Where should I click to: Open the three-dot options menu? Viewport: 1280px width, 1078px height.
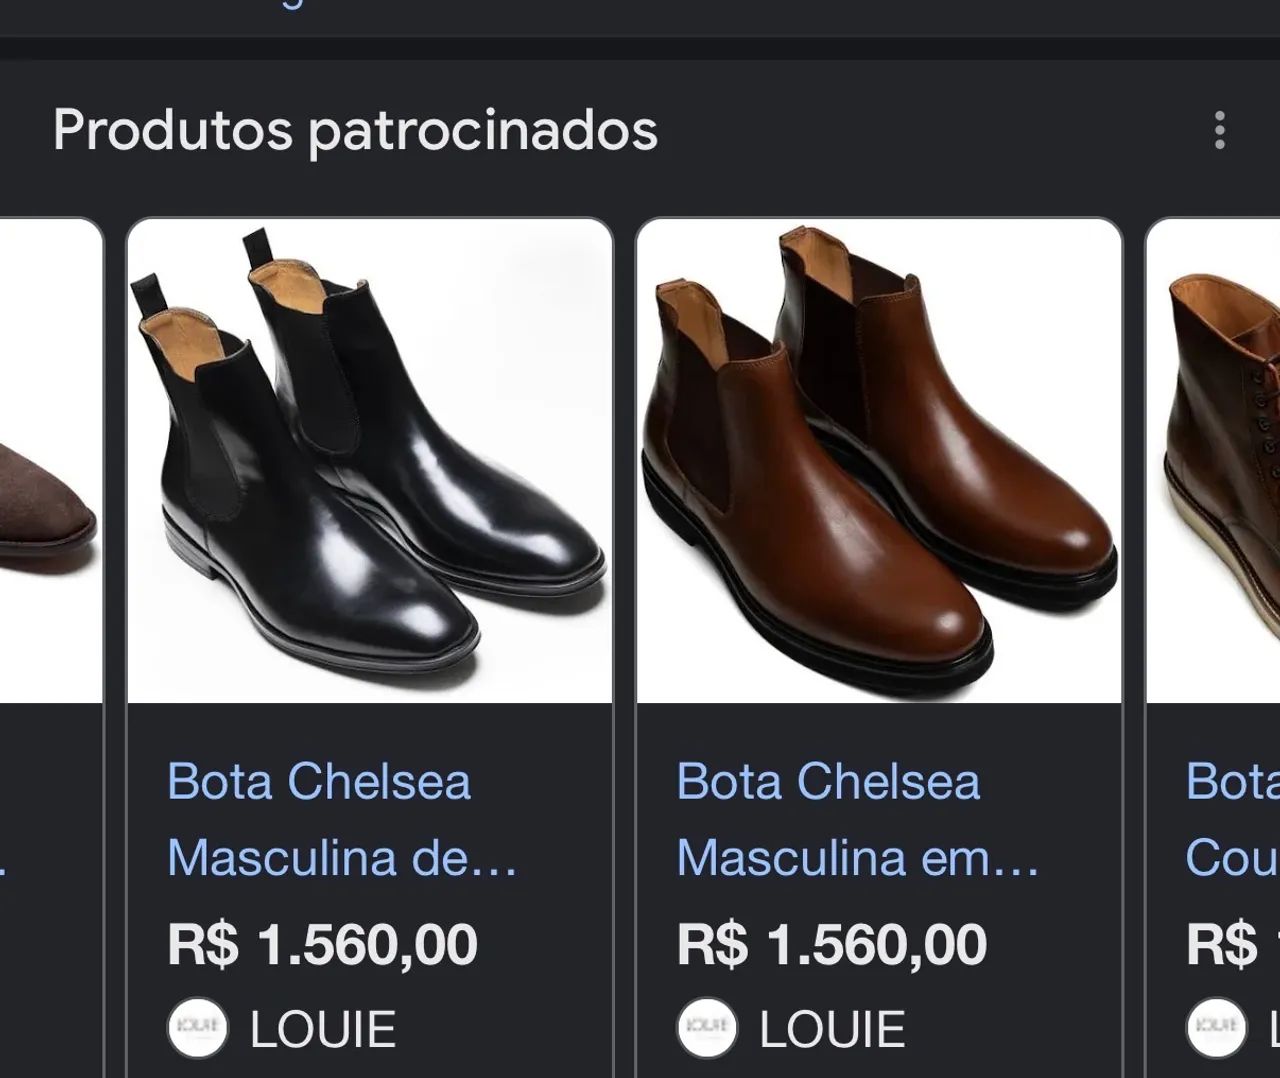1219,130
